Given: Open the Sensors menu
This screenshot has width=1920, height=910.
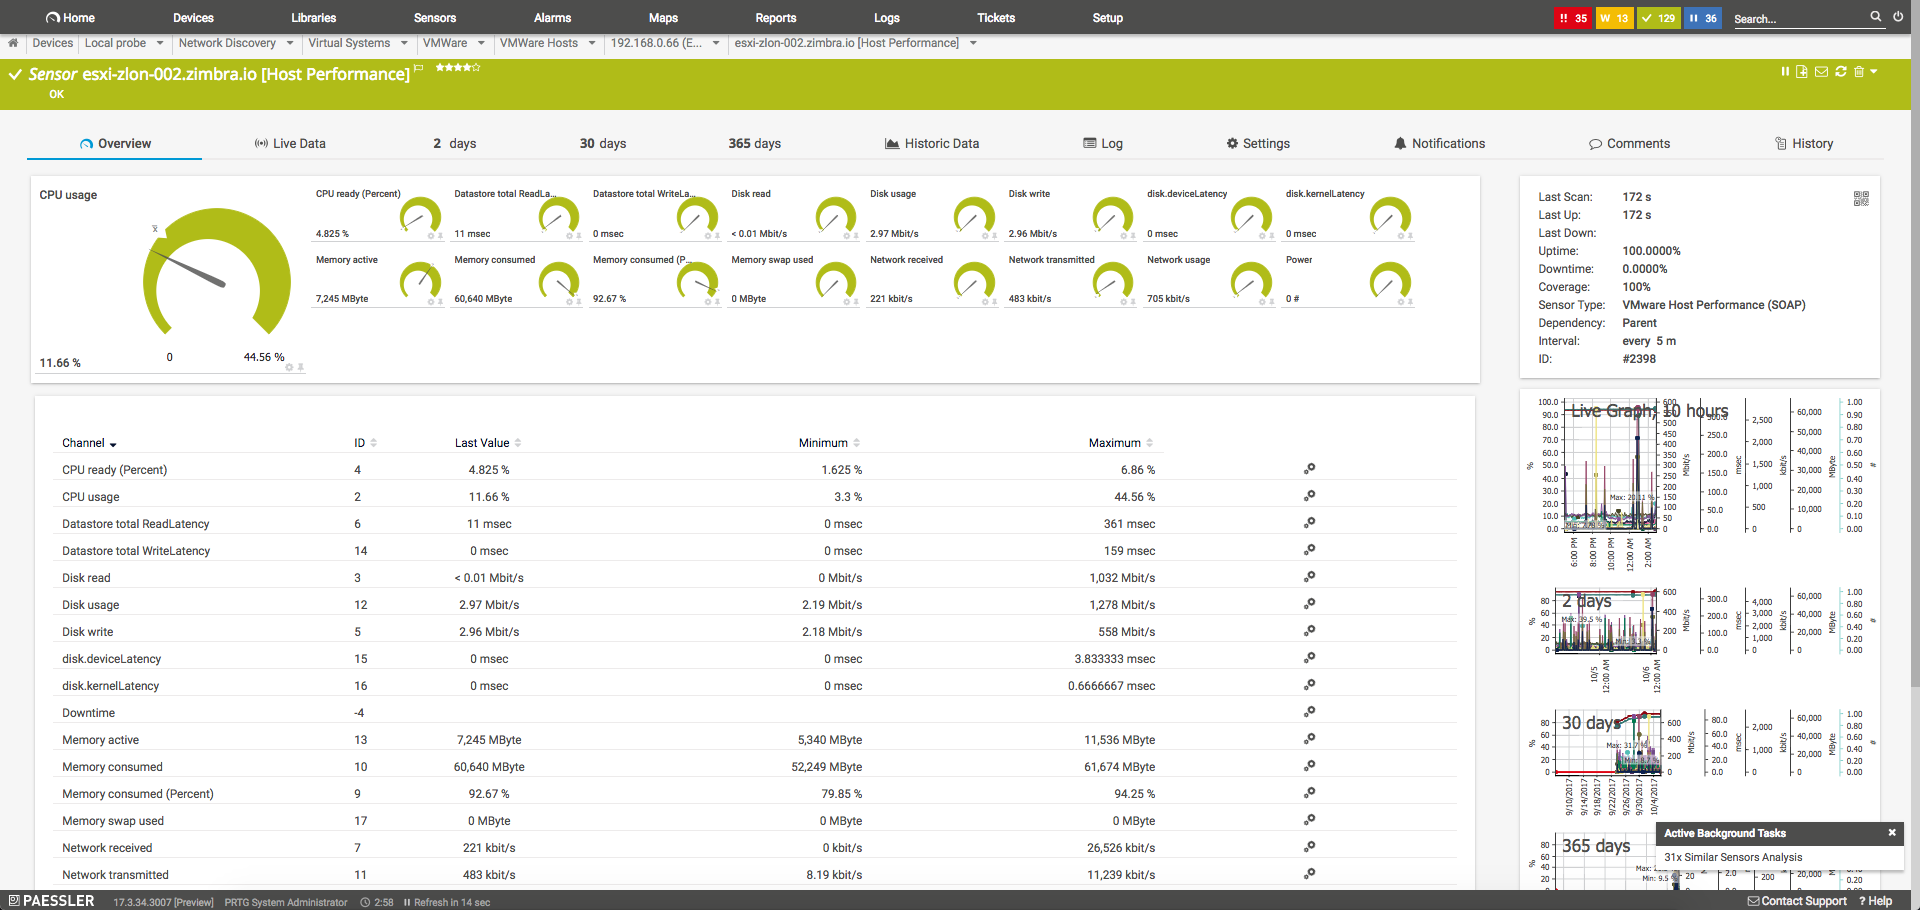Looking at the screenshot, I should pos(435,18).
